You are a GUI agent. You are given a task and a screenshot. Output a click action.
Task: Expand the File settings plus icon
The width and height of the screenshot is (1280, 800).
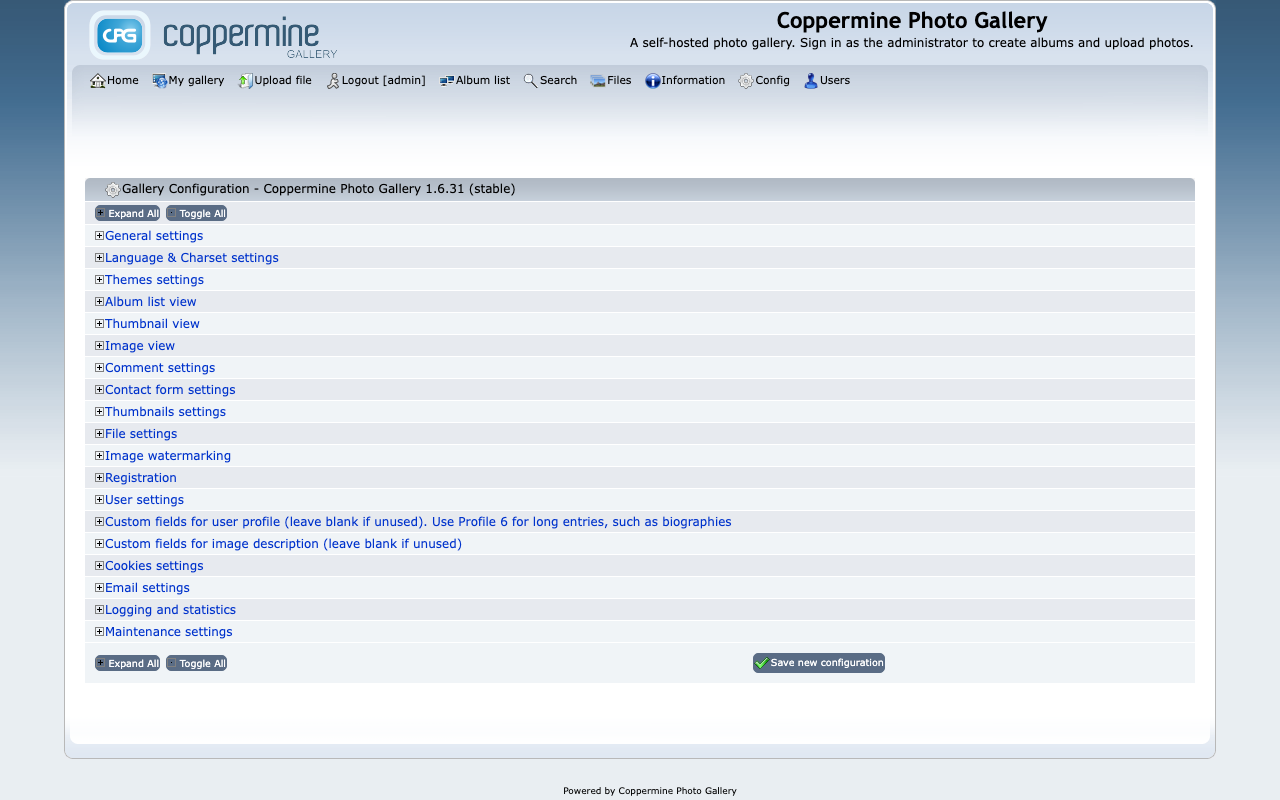tap(99, 434)
